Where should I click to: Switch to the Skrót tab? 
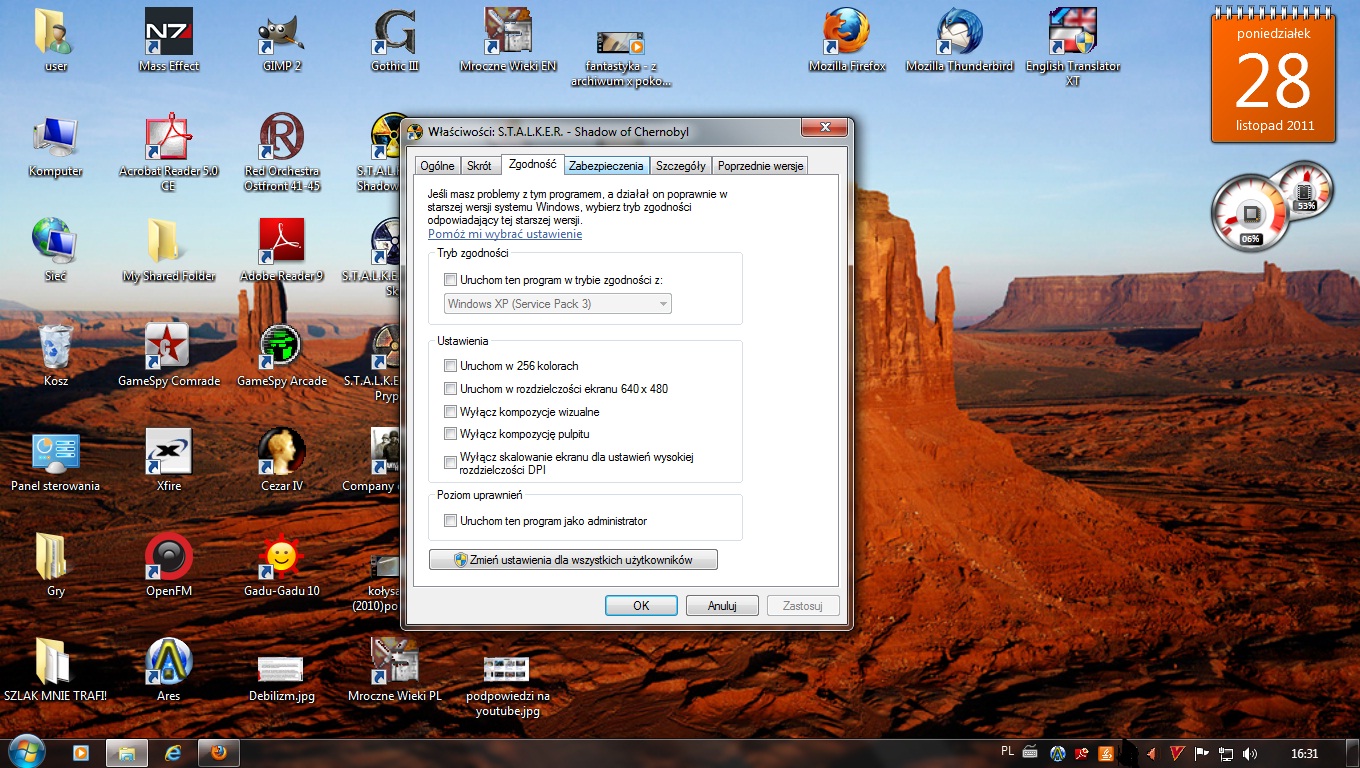[479, 166]
